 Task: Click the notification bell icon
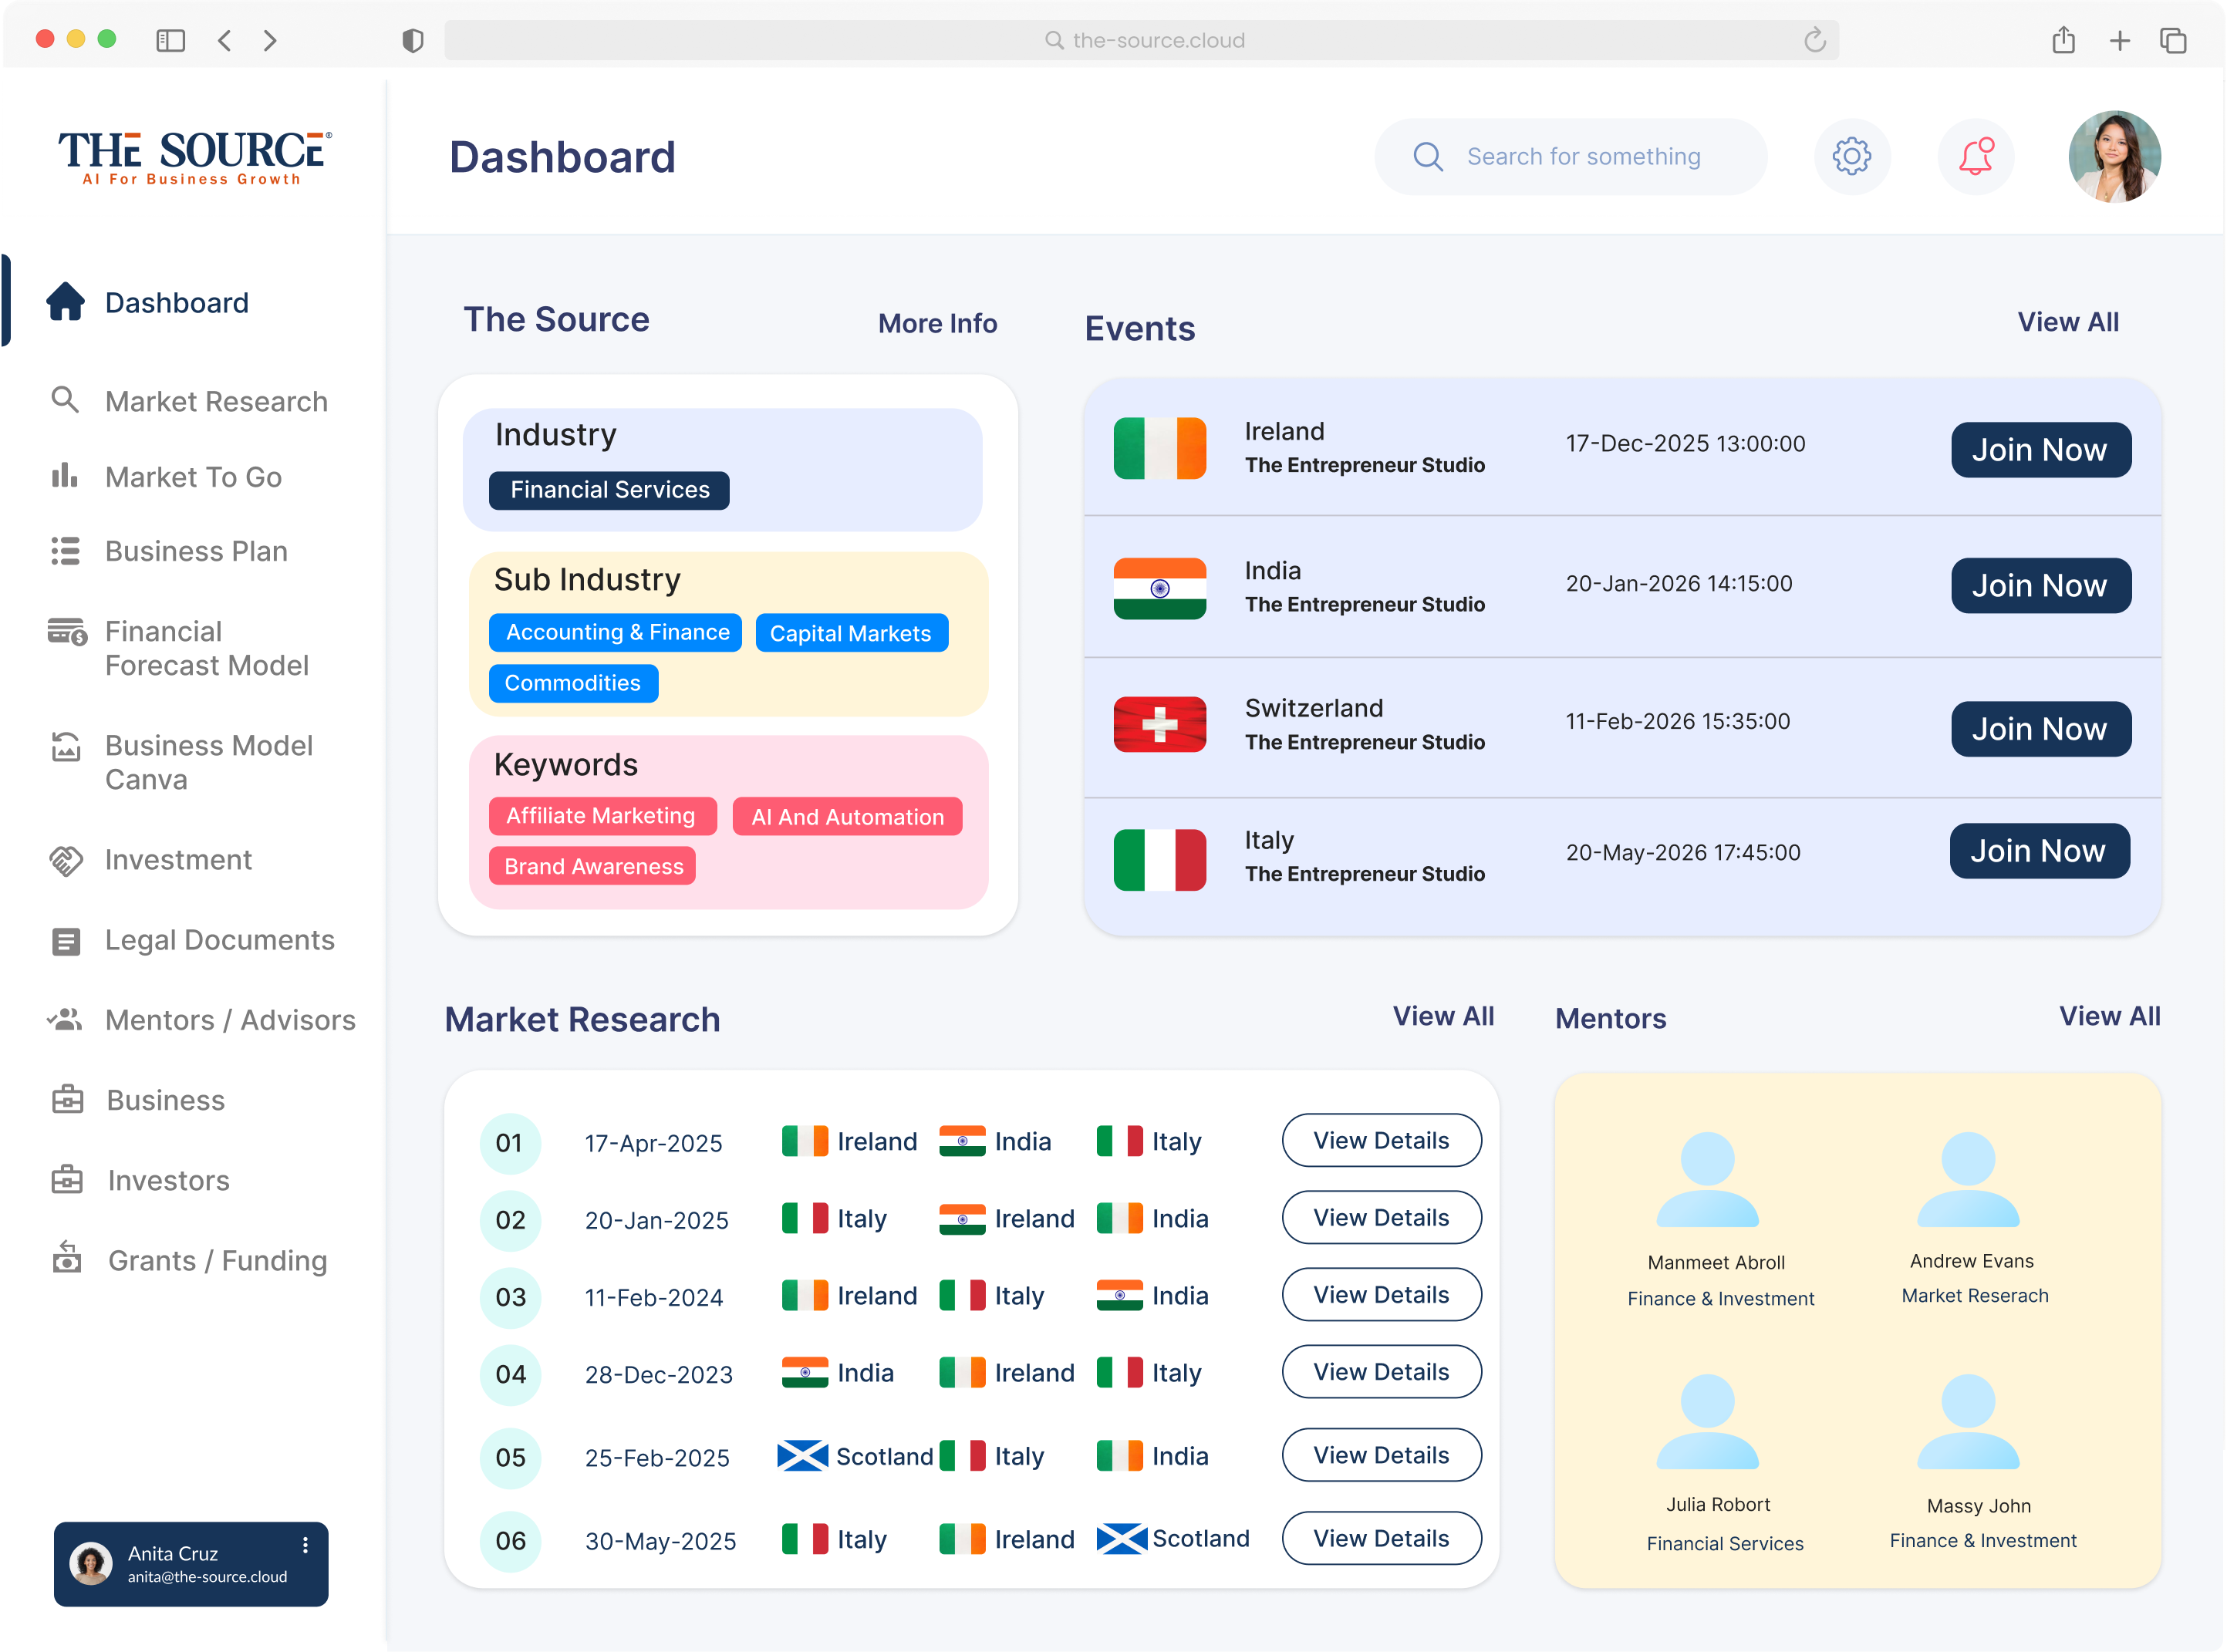pos(1975,156)
